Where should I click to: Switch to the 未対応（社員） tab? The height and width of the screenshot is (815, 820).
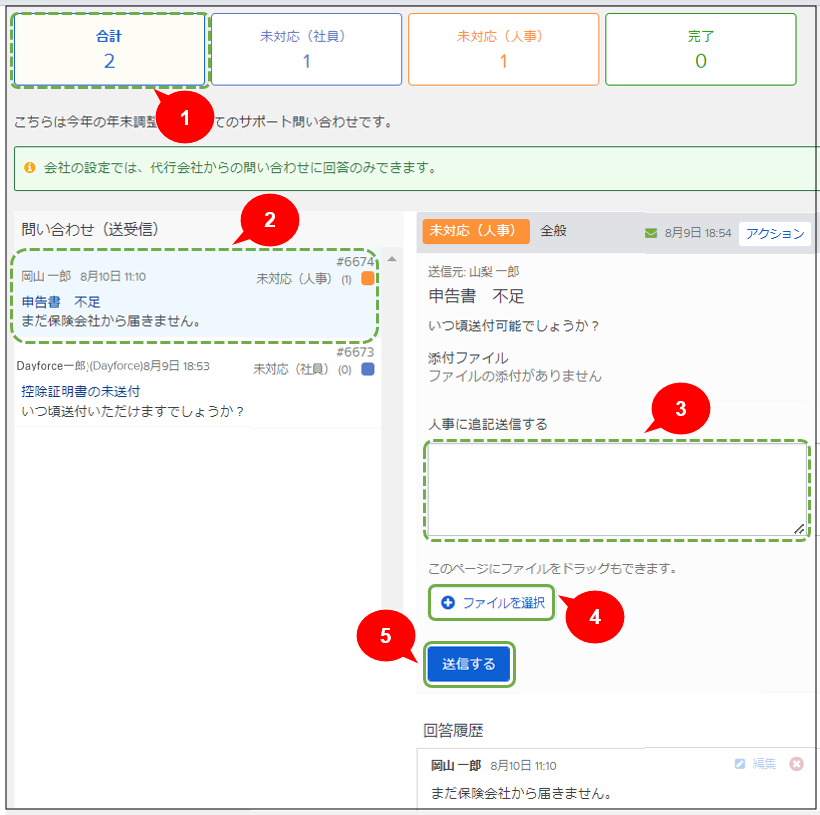tap(306, 49)
